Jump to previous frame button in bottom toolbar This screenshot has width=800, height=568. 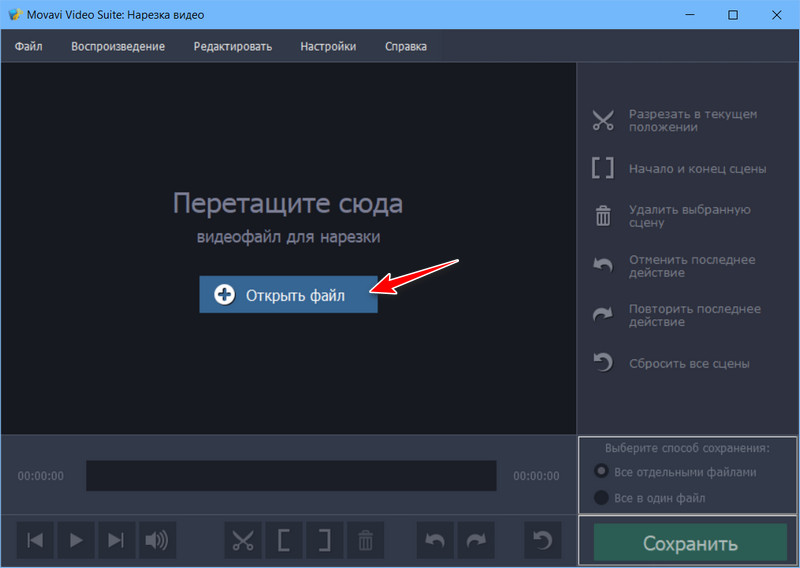point(35,540)
